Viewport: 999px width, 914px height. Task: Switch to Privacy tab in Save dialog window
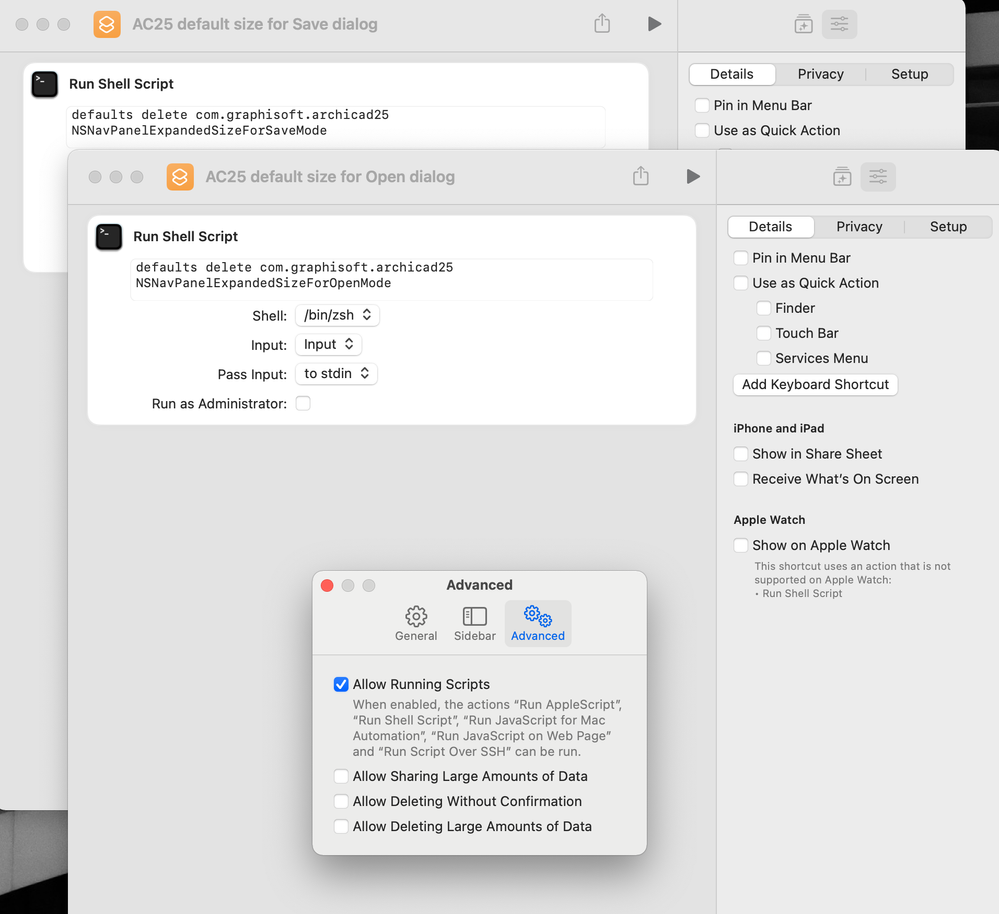click(x=821, y=74)
